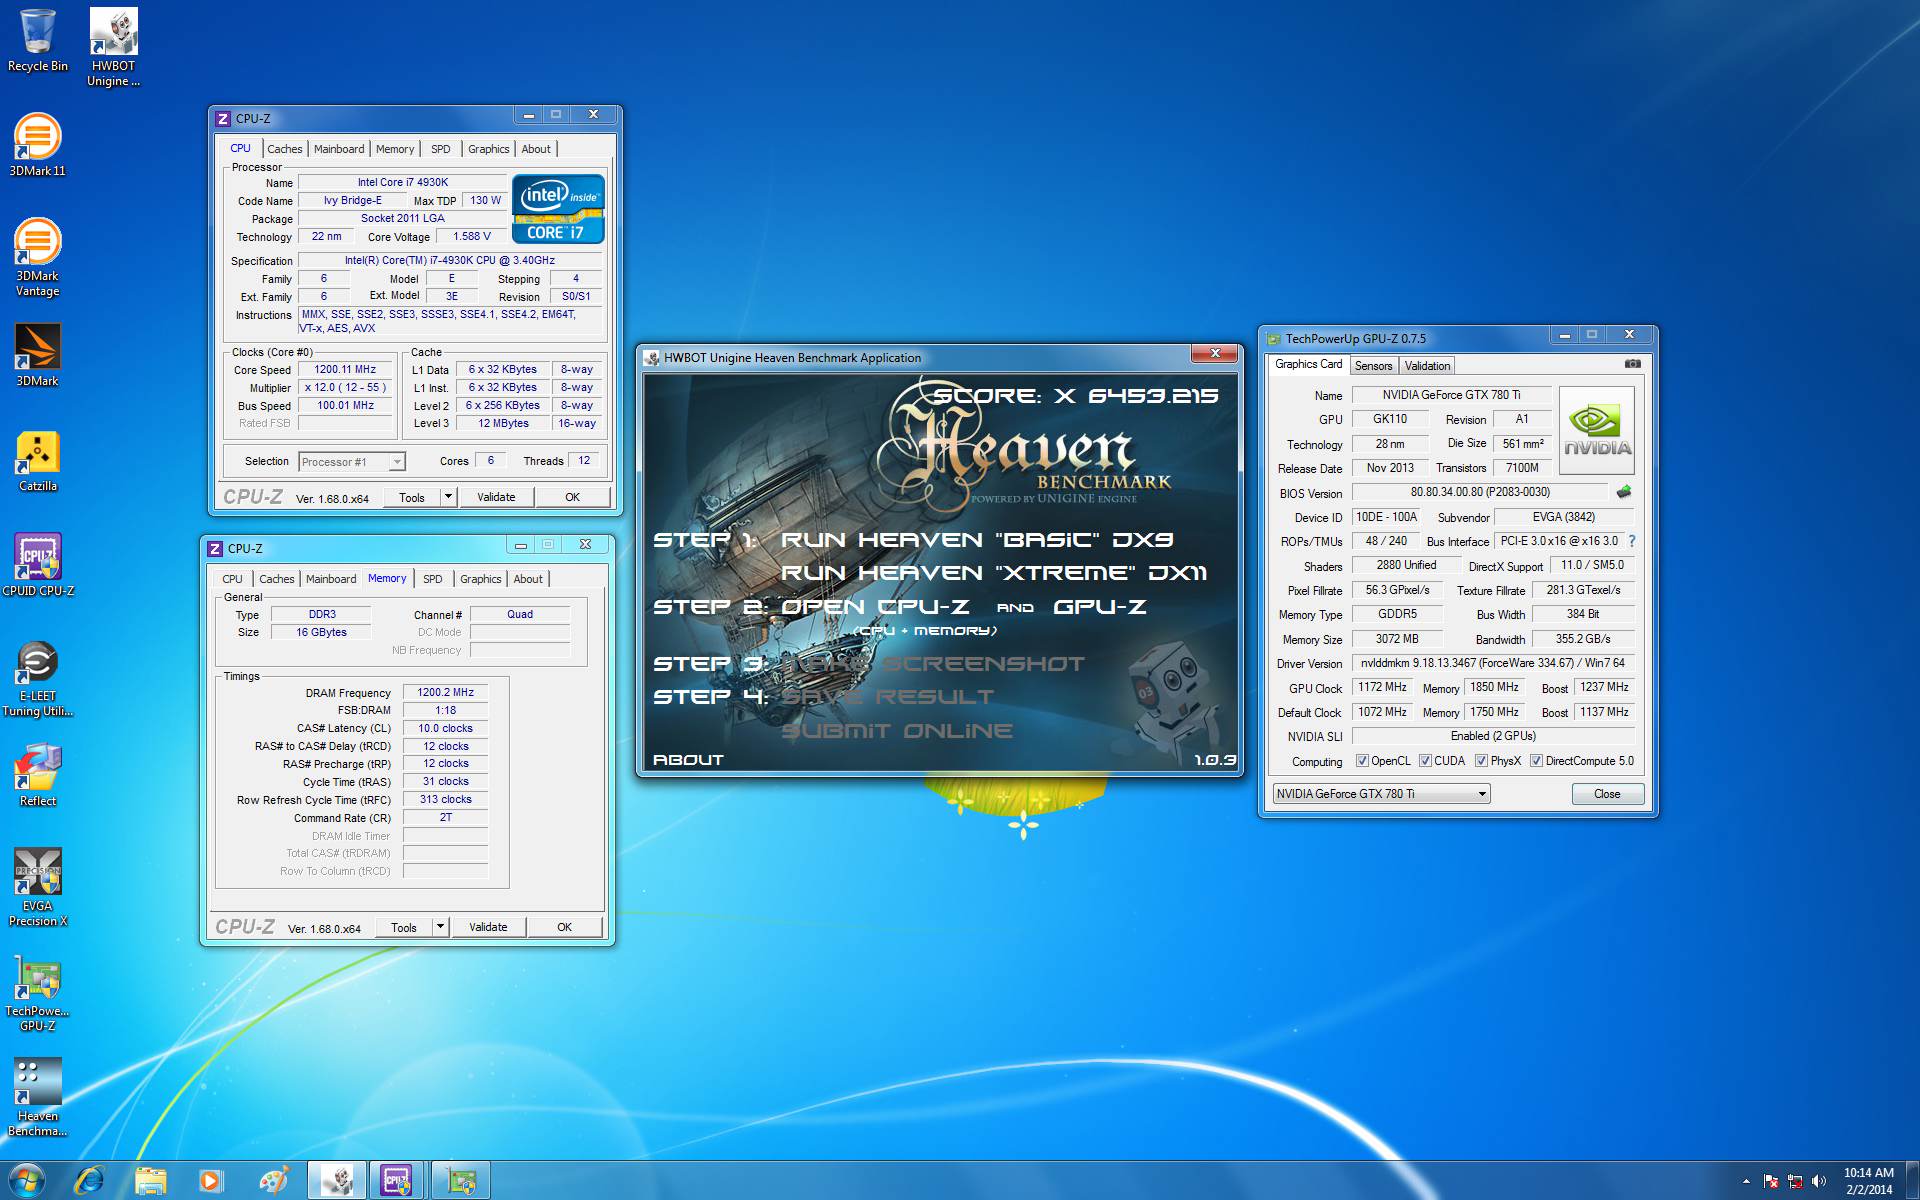Toggle the DirectCompute 5.0 checkbox
The height and width of the screenshot is (1200, 1920).
[x=1536, y=761]
